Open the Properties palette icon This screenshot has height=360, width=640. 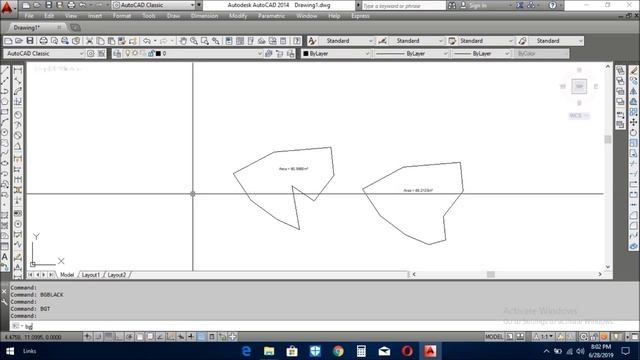click(229, 41)
